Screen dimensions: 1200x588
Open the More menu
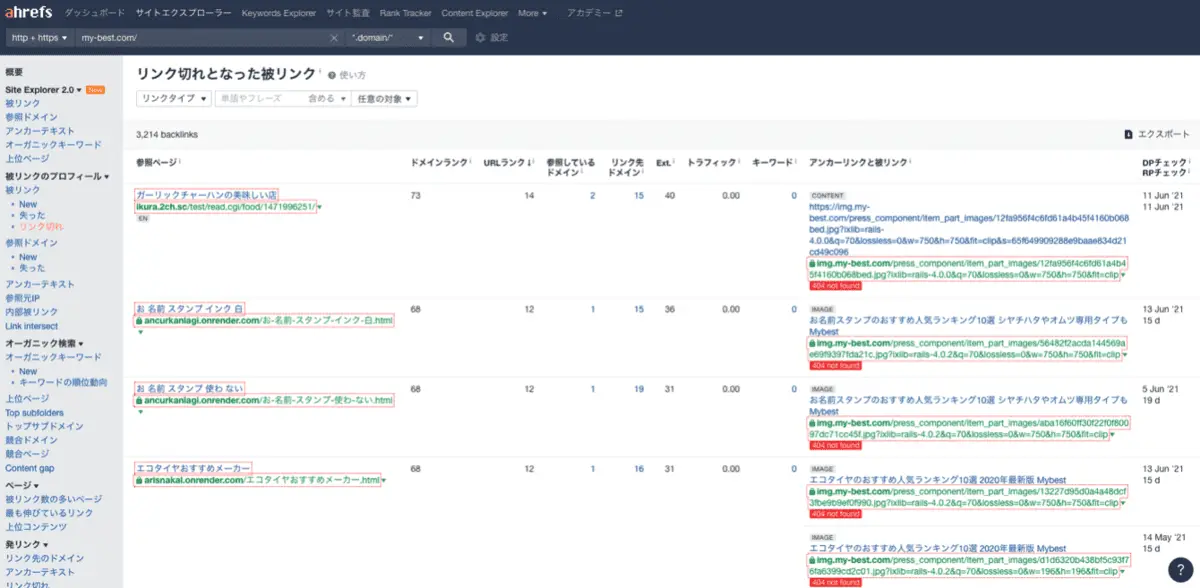(x=532, y=13)
